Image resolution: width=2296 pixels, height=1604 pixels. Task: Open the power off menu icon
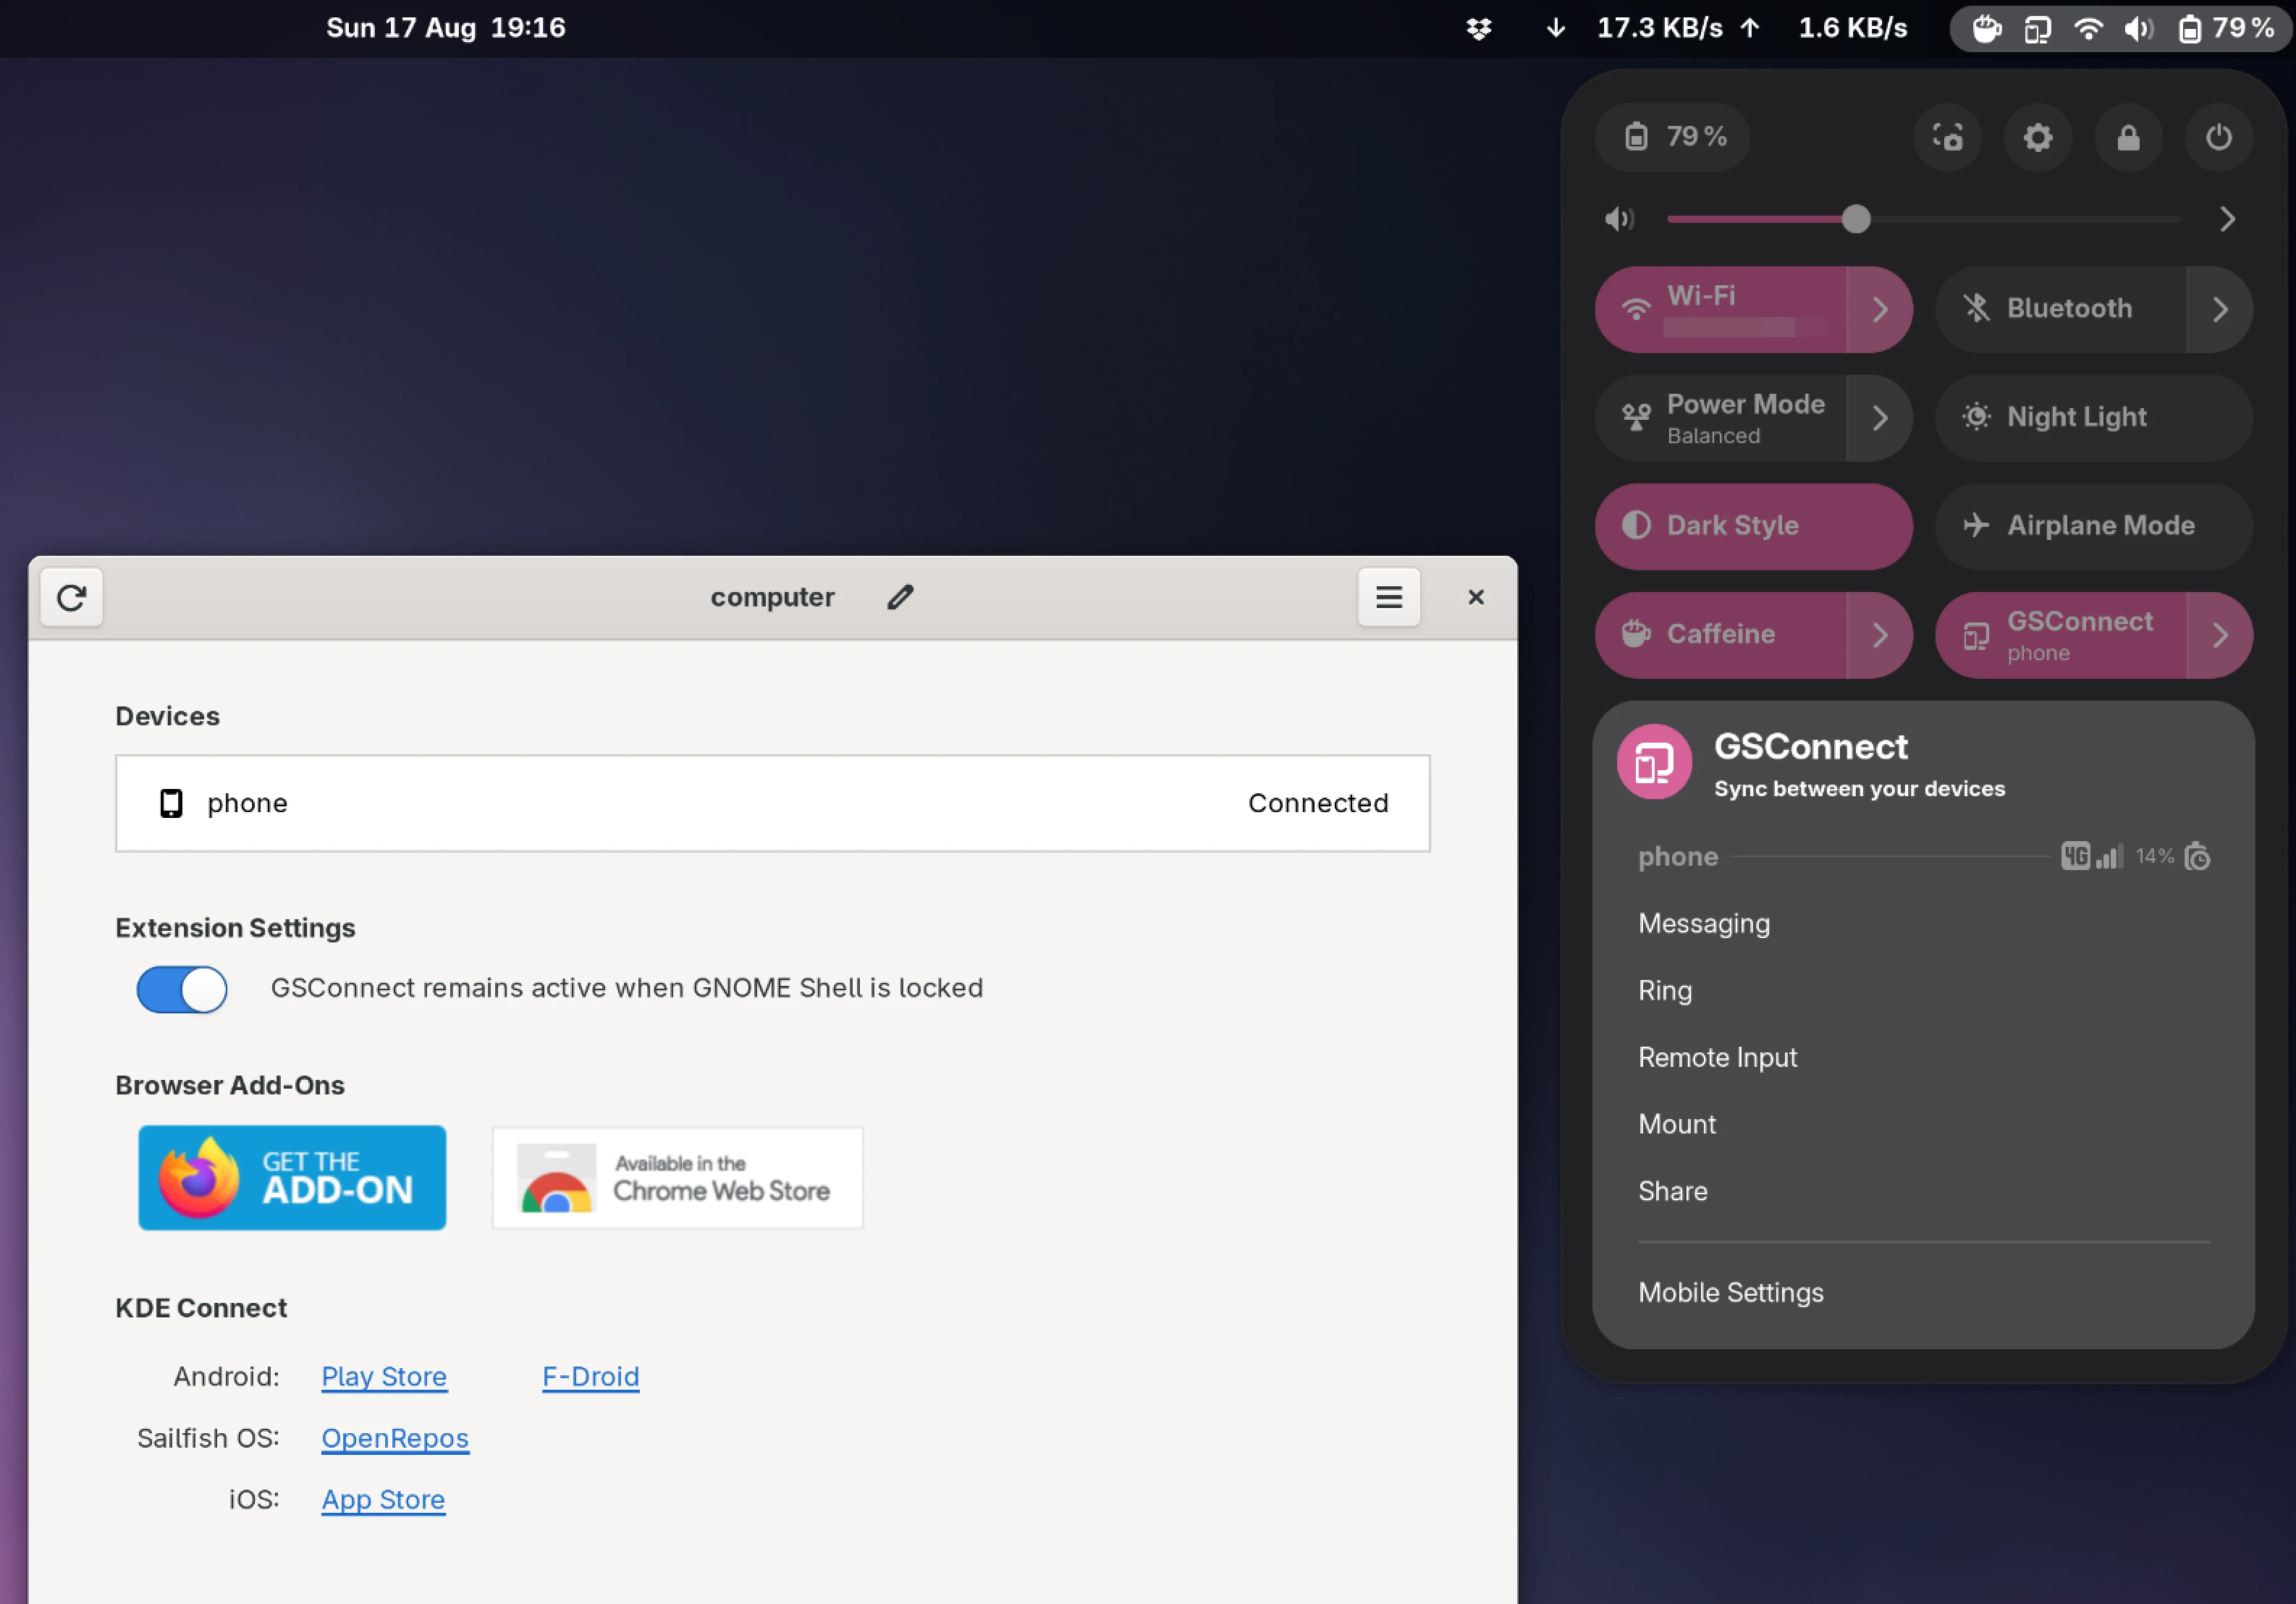tap(2218, 137)
